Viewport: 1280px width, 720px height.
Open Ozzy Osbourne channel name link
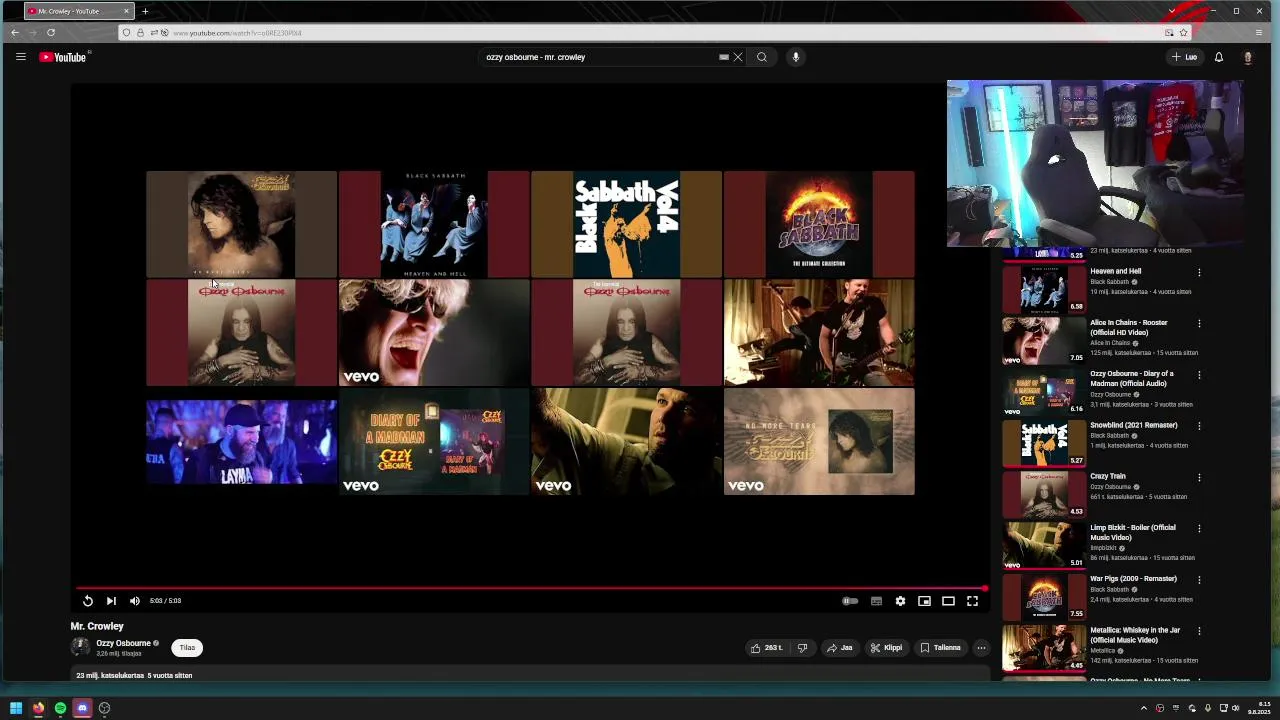point(123,643)
